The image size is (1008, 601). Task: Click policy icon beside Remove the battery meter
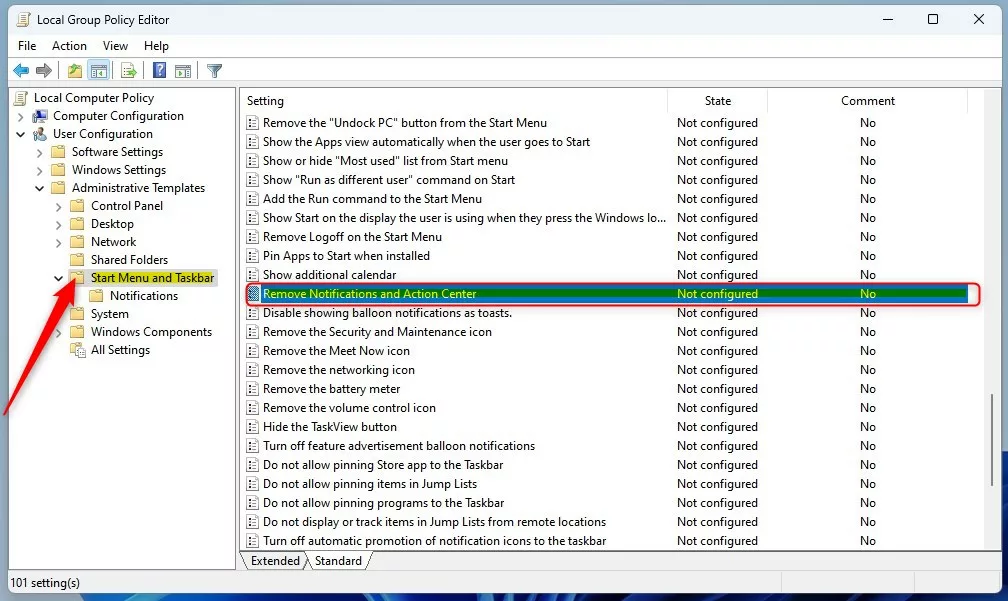click(253, 389)
